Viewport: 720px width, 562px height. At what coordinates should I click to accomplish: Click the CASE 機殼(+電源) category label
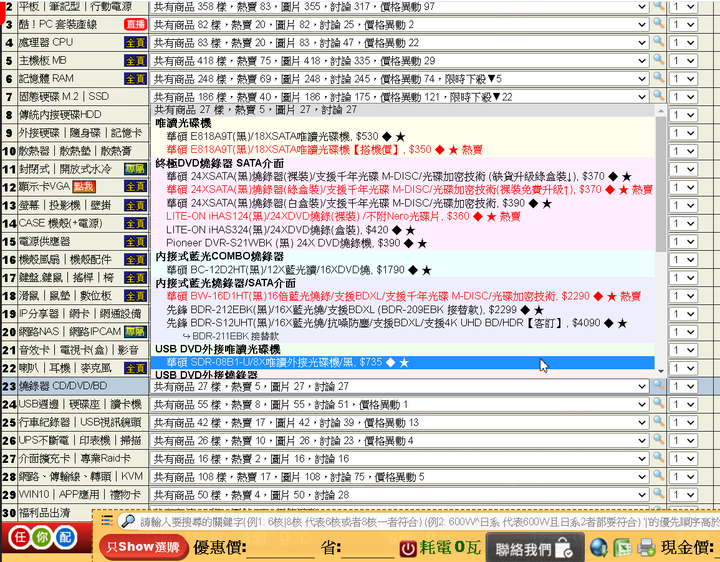(x=61, y=224)
